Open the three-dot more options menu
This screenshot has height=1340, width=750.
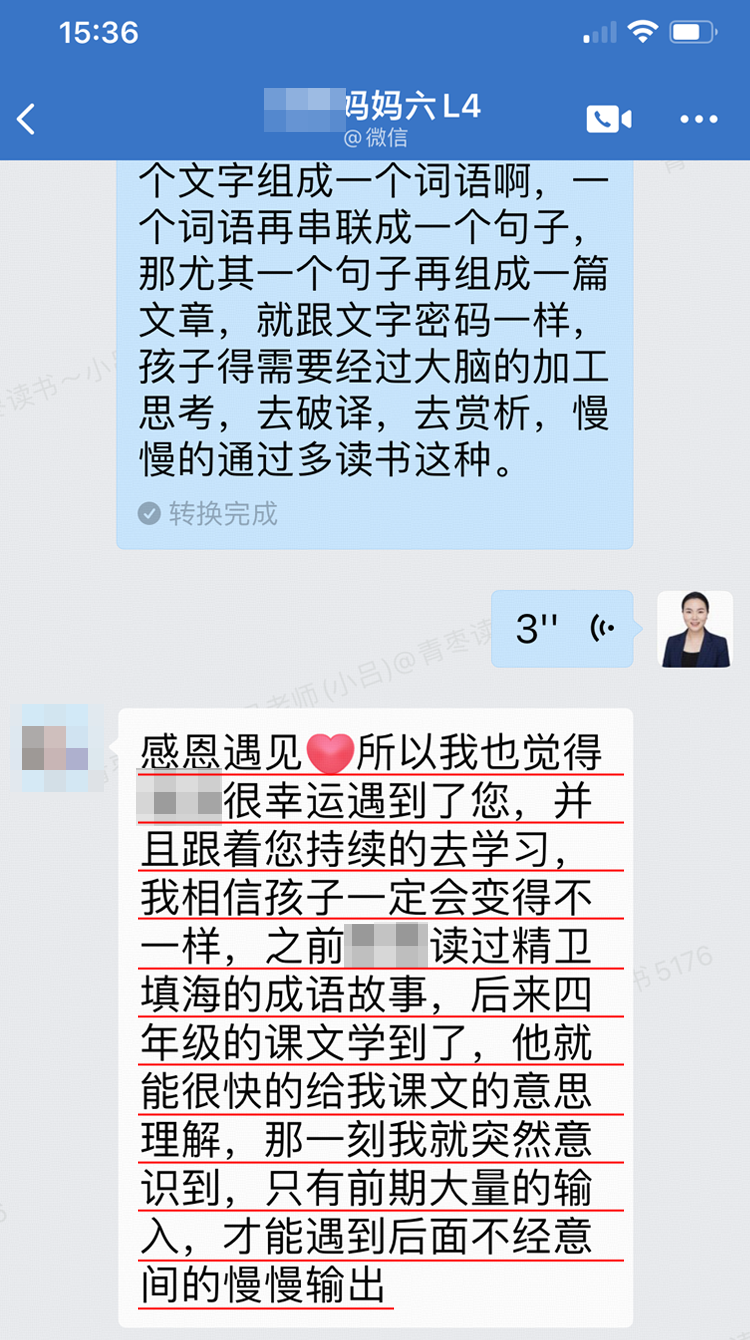click(x=699, y=120)
